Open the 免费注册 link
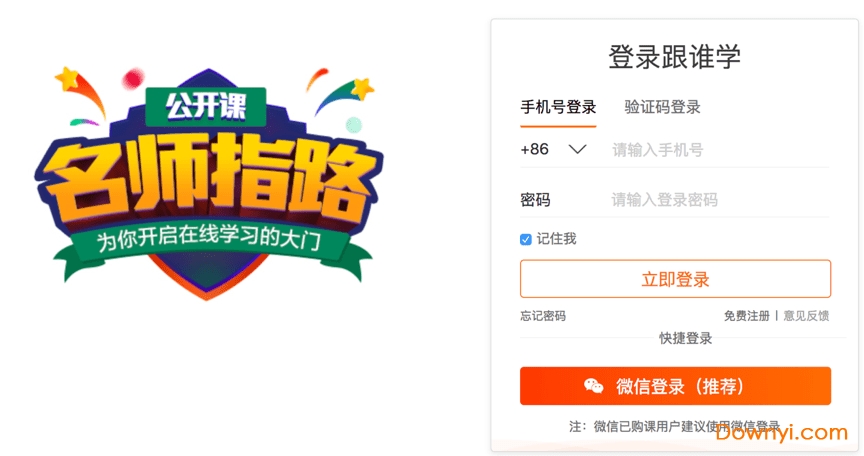 tap(747, 316)
